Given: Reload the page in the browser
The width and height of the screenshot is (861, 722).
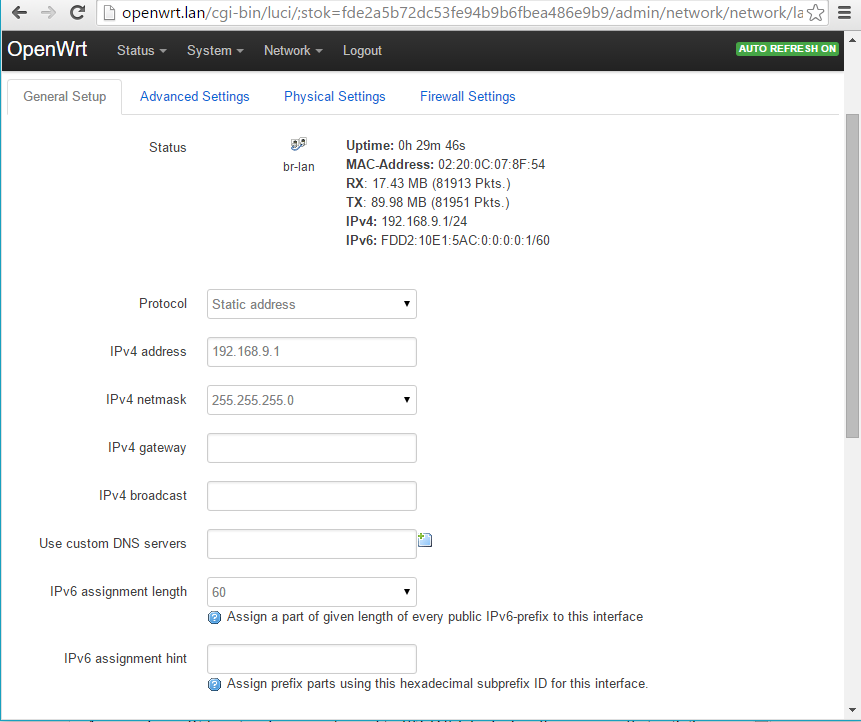Looking at the screenshot, I should coord(77,14).
